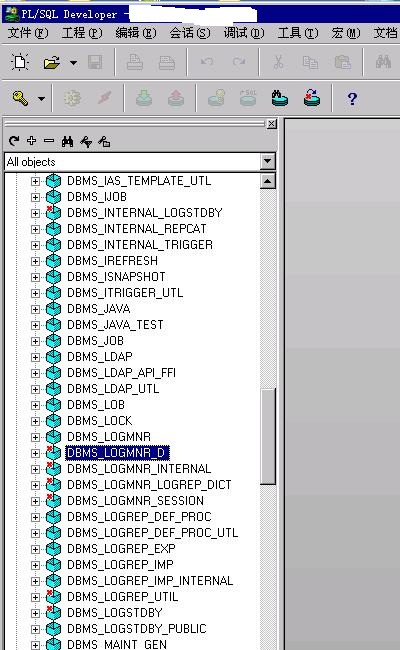This screenshot has width=400, height=650.
Task: Expand the DBMS_JAVA node
Action: click(35, 309)
